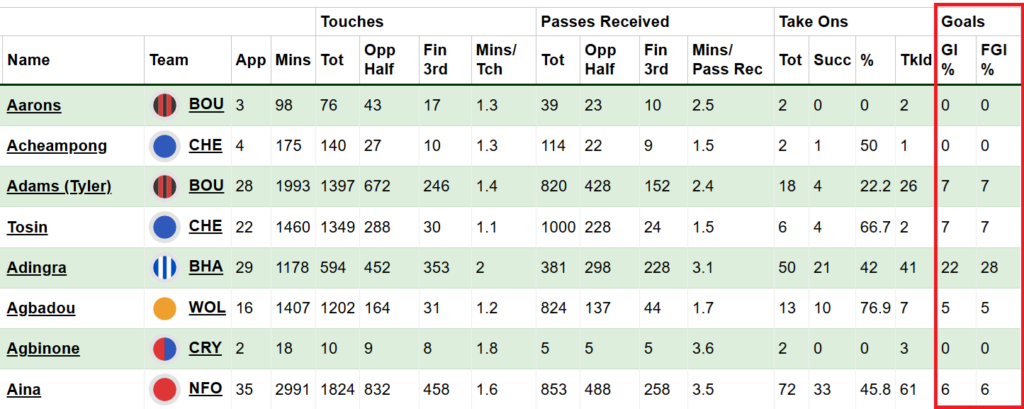1024x409 pixels.
Task: Click the Bournemouth crest in Adams (Tyler) row
Action: (x=164, y=187)
